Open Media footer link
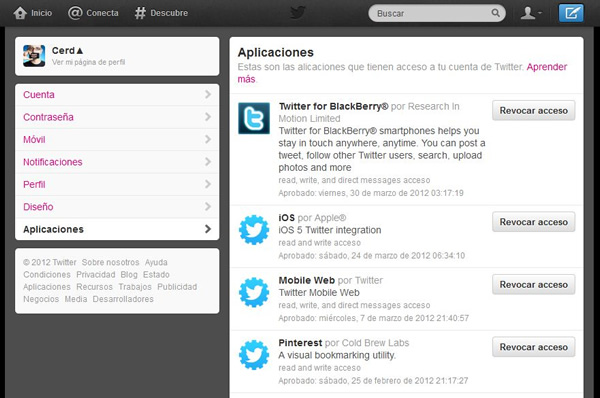 (76, 299)
